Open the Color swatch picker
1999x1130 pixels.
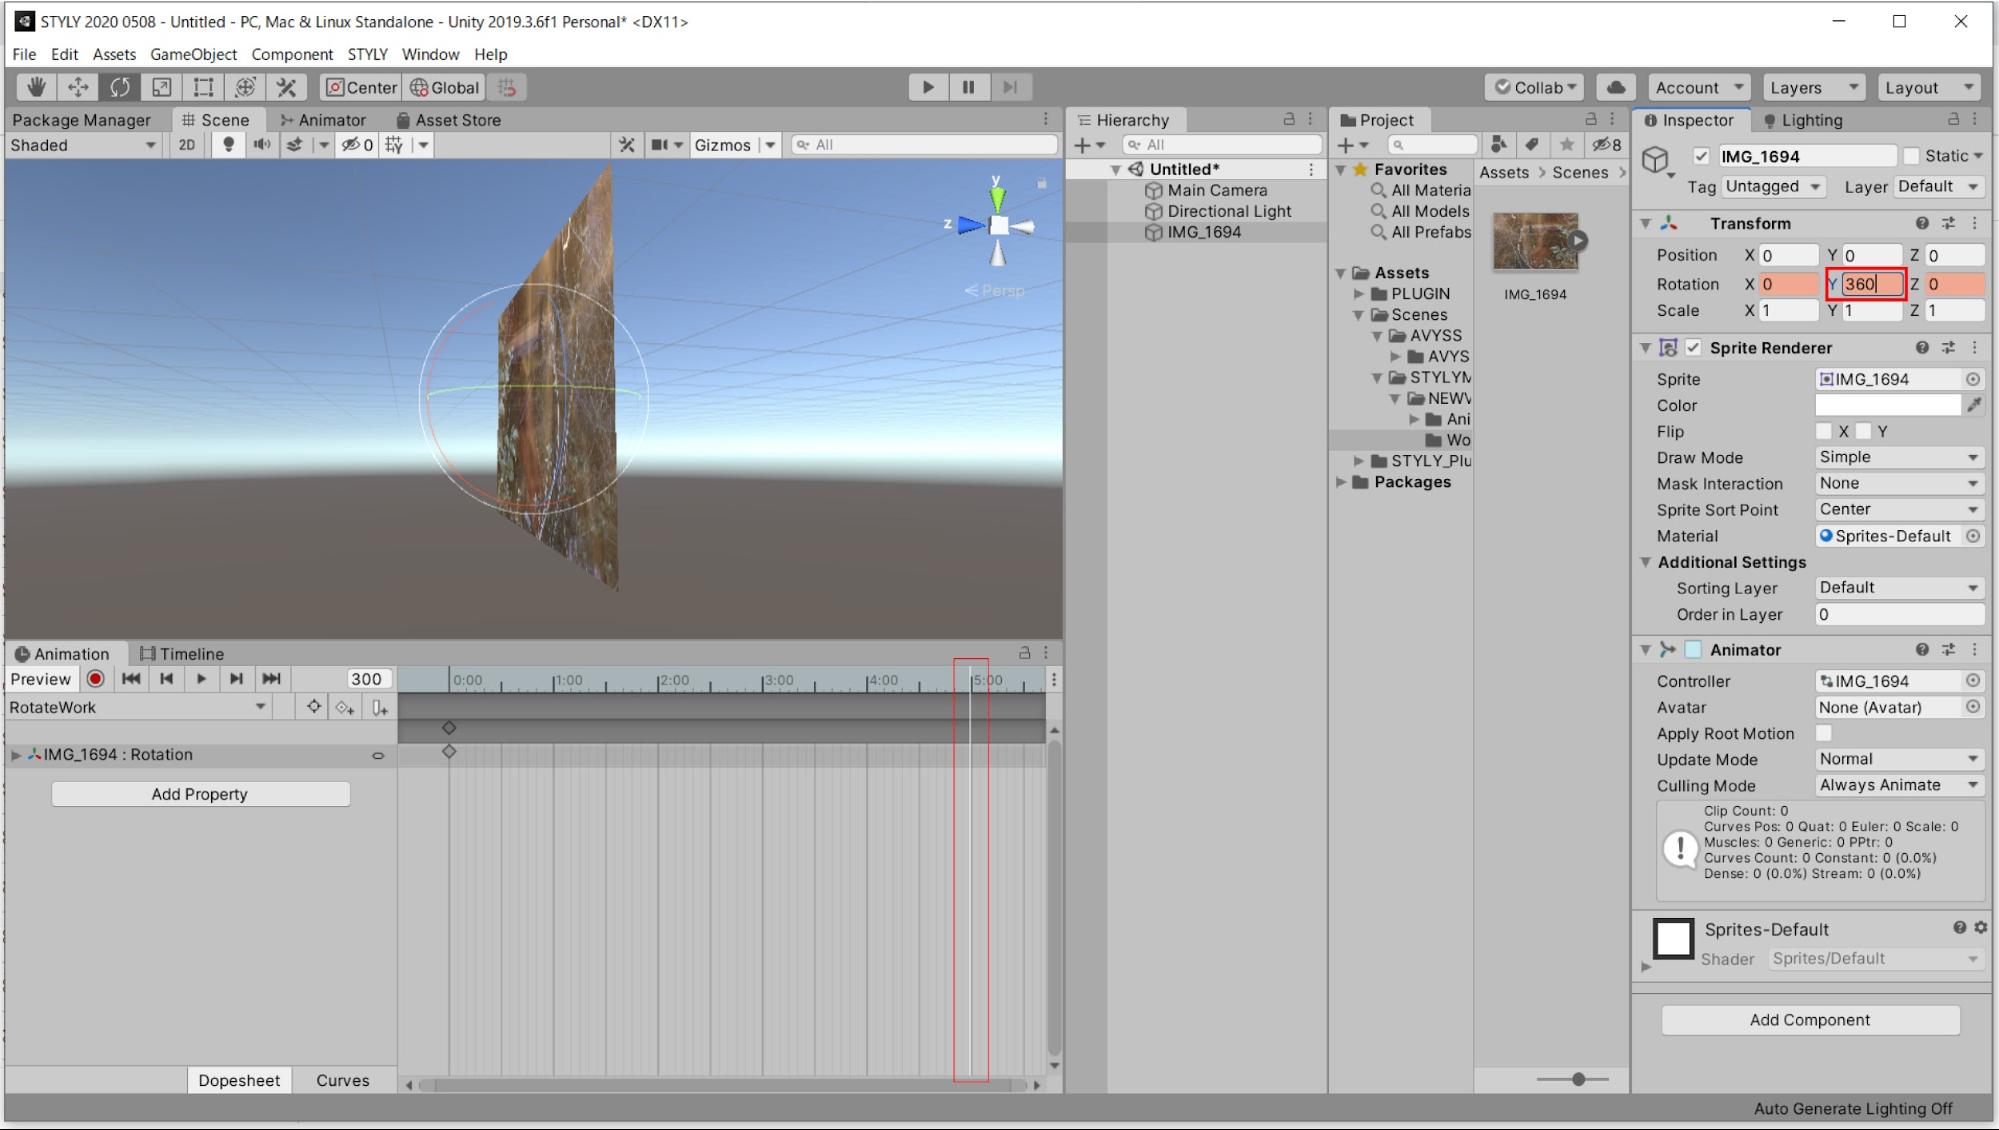pyautogui.click(x=1888, y=405)
